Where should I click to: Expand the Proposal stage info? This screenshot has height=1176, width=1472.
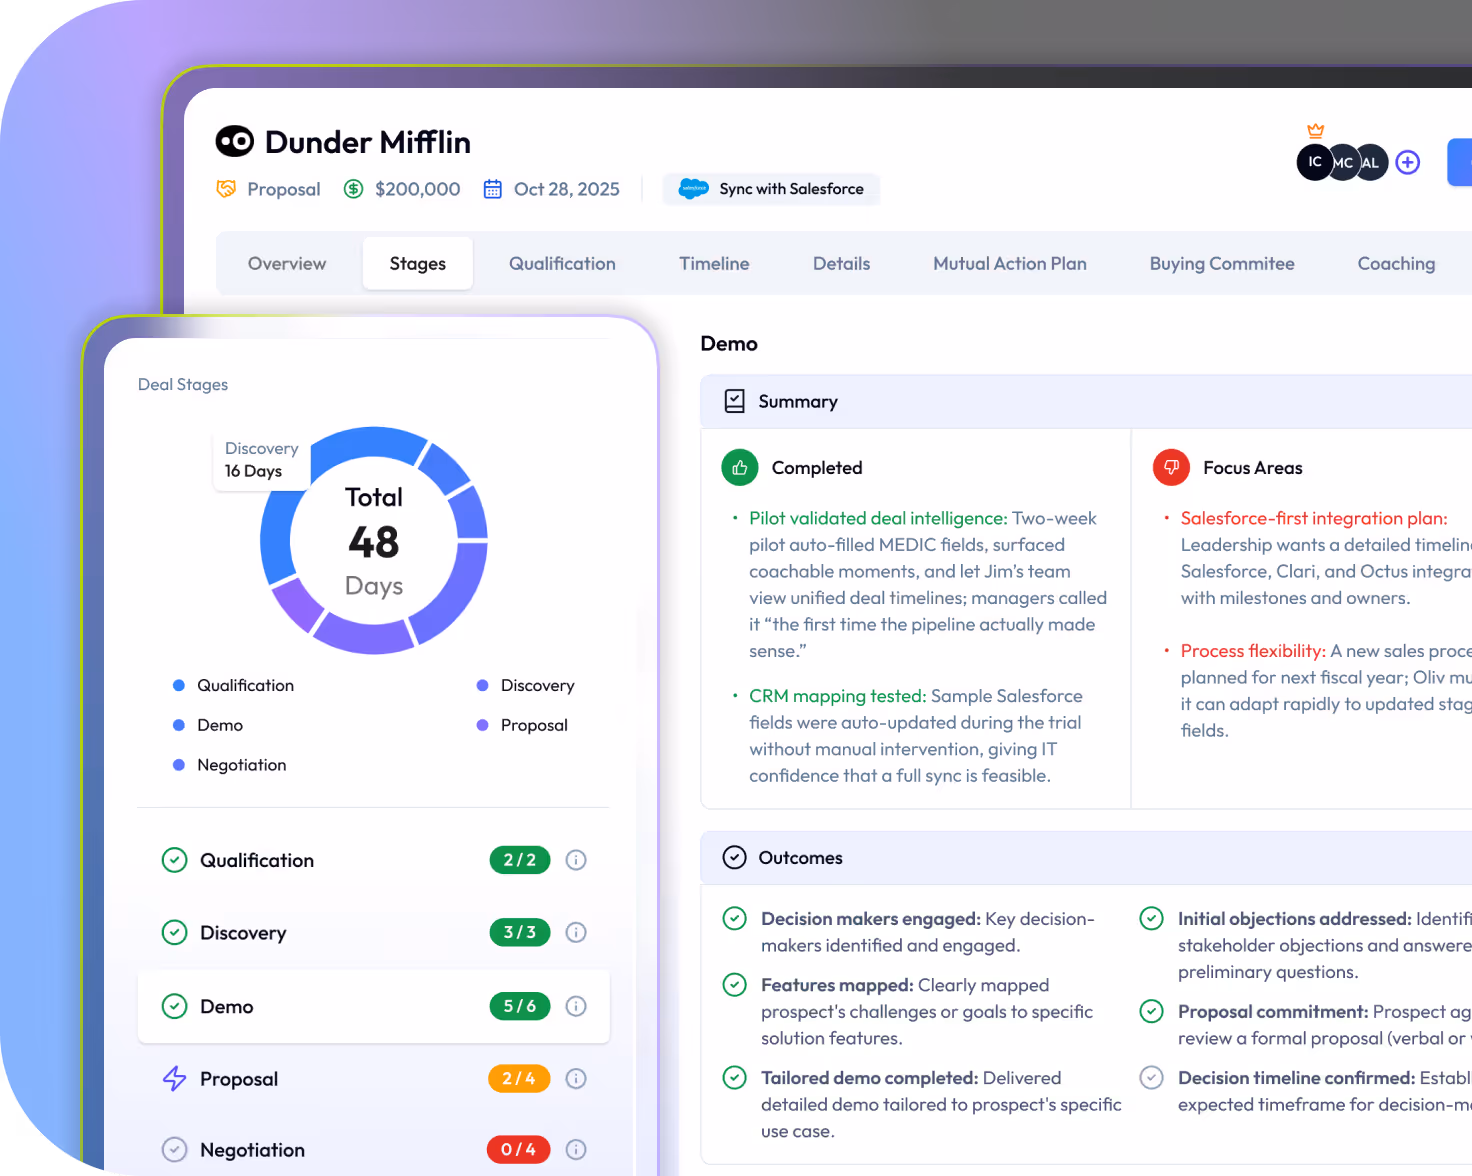575,1079
